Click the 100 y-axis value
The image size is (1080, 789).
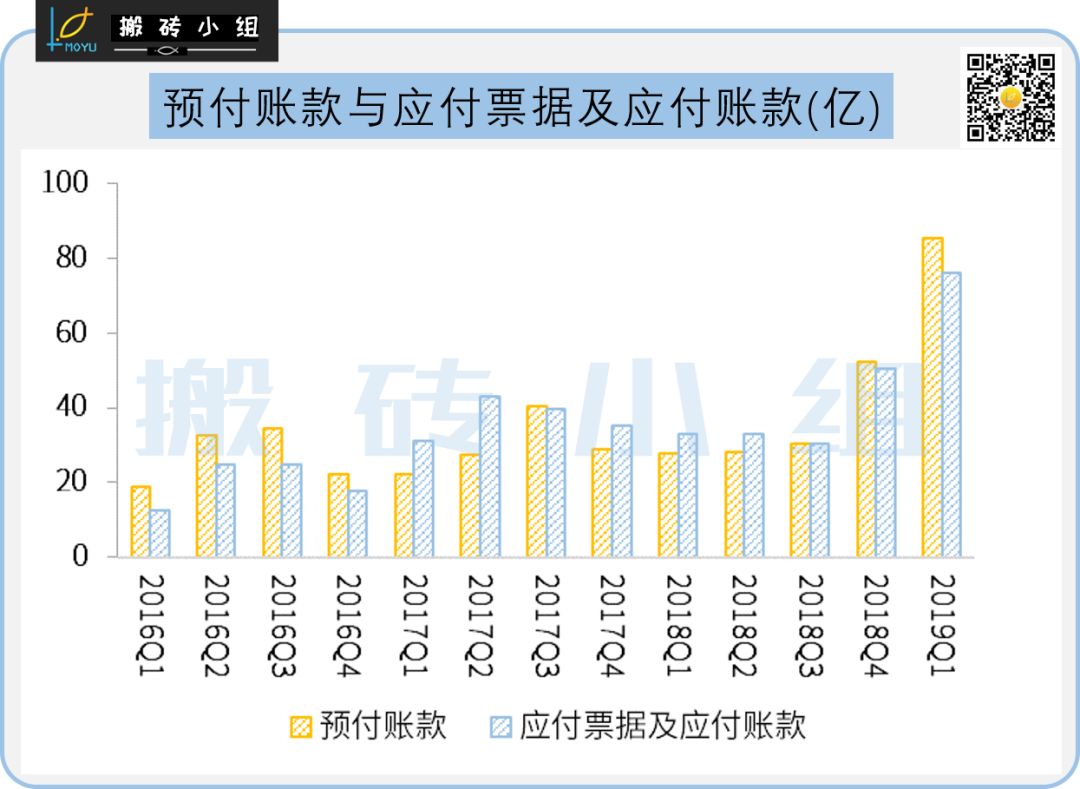(x=65, y=183)
